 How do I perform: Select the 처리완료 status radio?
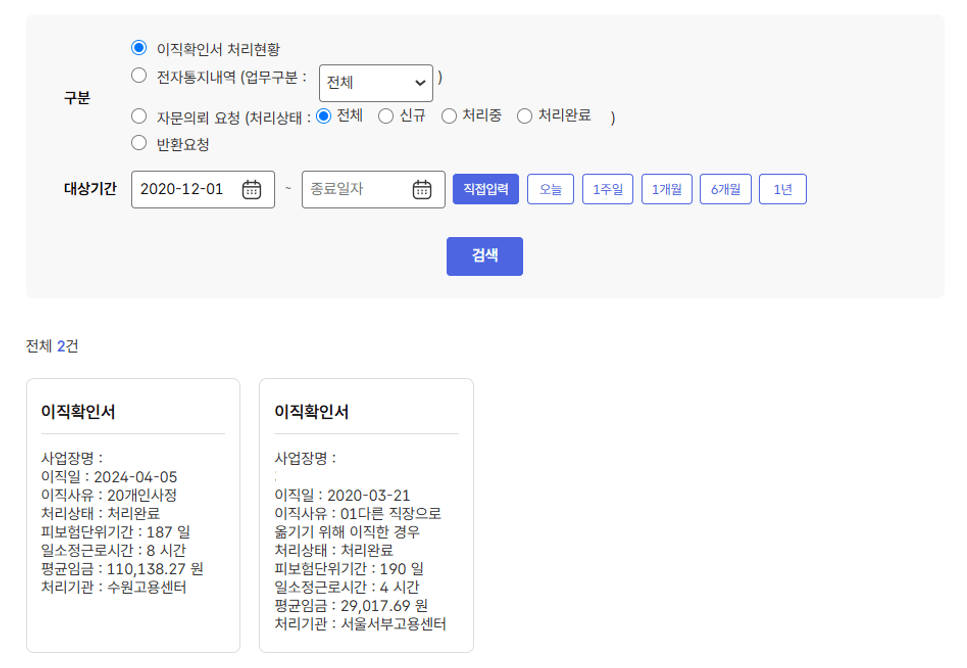[524, 116]
